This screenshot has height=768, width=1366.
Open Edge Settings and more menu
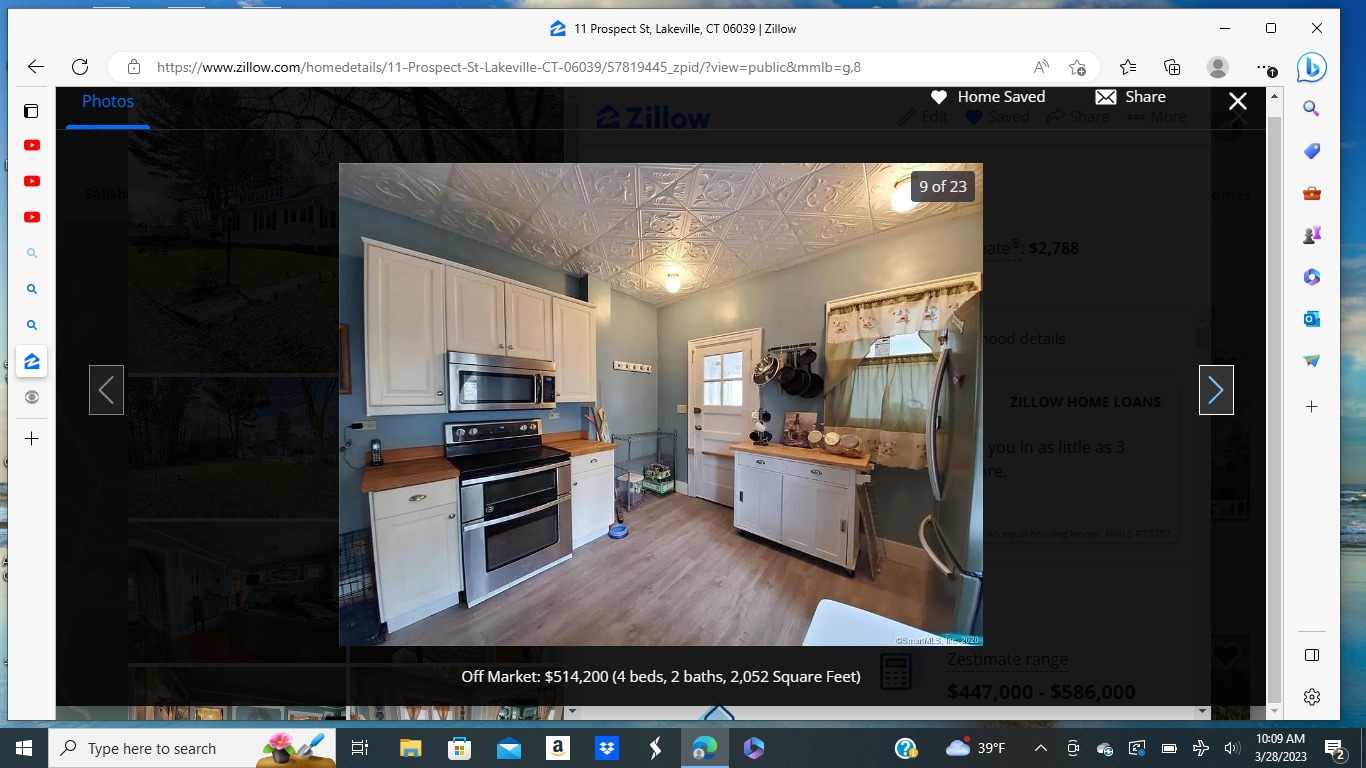(x=1265, y=67)
